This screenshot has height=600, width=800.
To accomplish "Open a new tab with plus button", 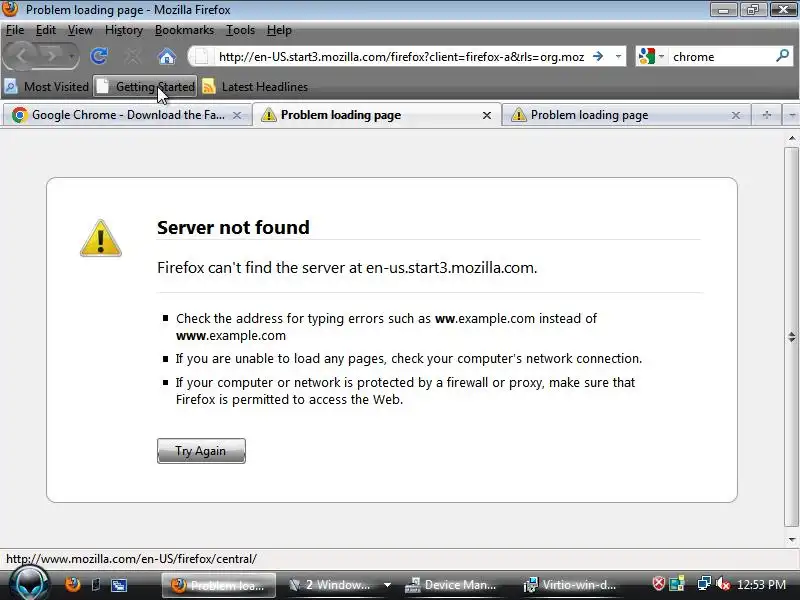I will 766,115.
